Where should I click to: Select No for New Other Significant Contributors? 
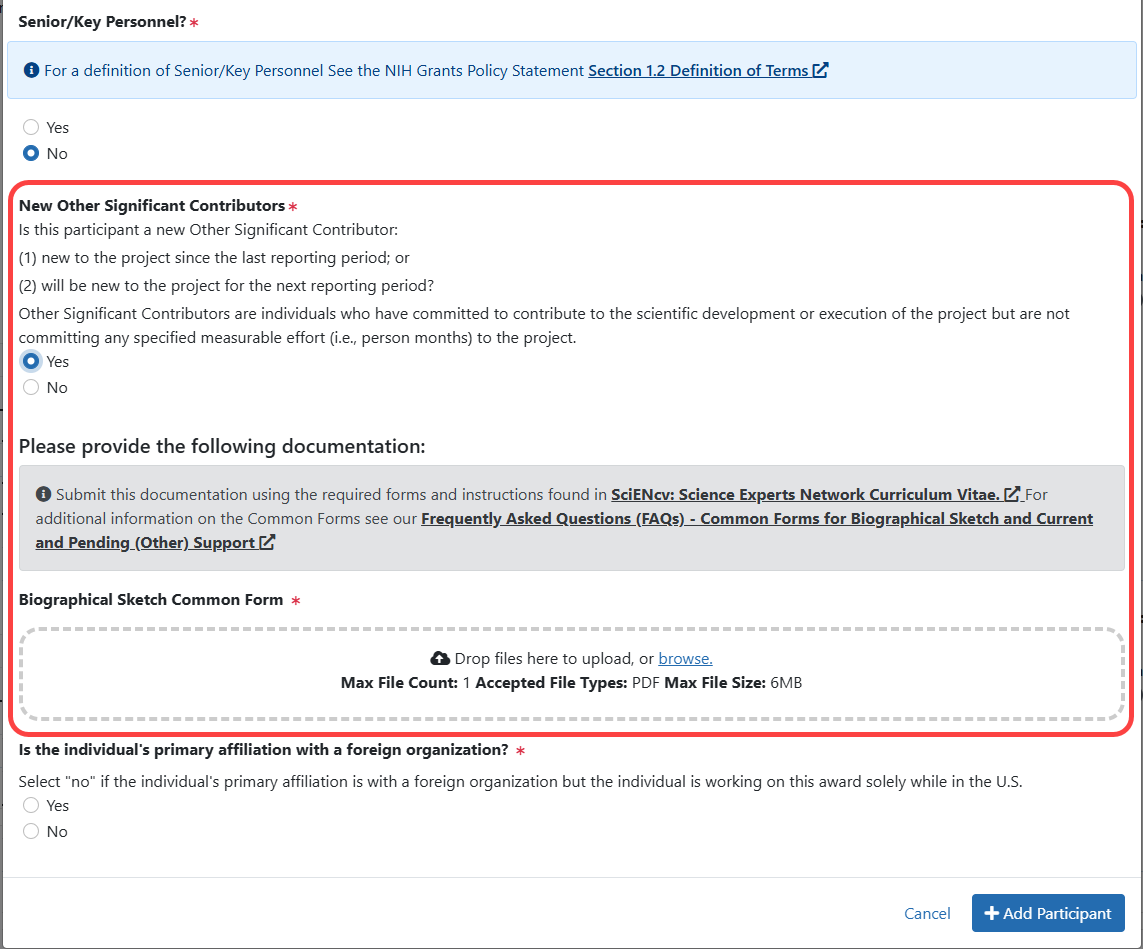(x=30, y=387)
